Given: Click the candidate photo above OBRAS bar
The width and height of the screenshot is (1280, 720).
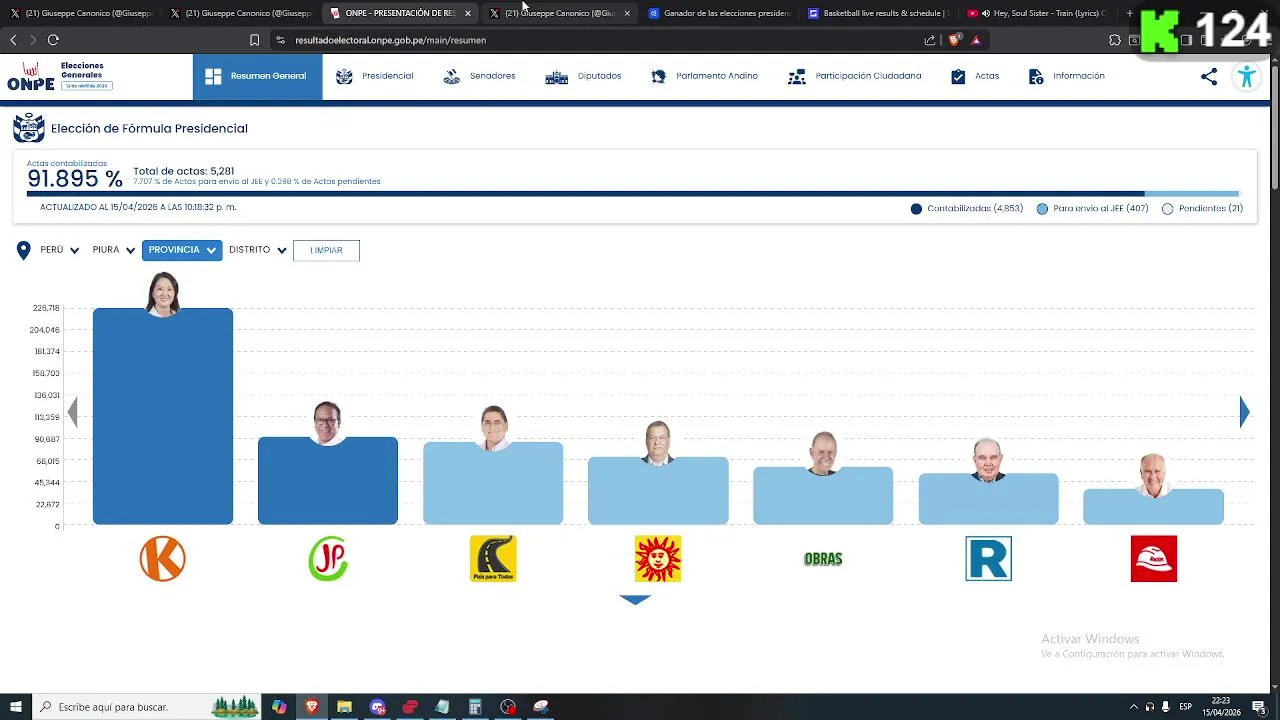Looking at the screenshot, I should tap(823, 454).
